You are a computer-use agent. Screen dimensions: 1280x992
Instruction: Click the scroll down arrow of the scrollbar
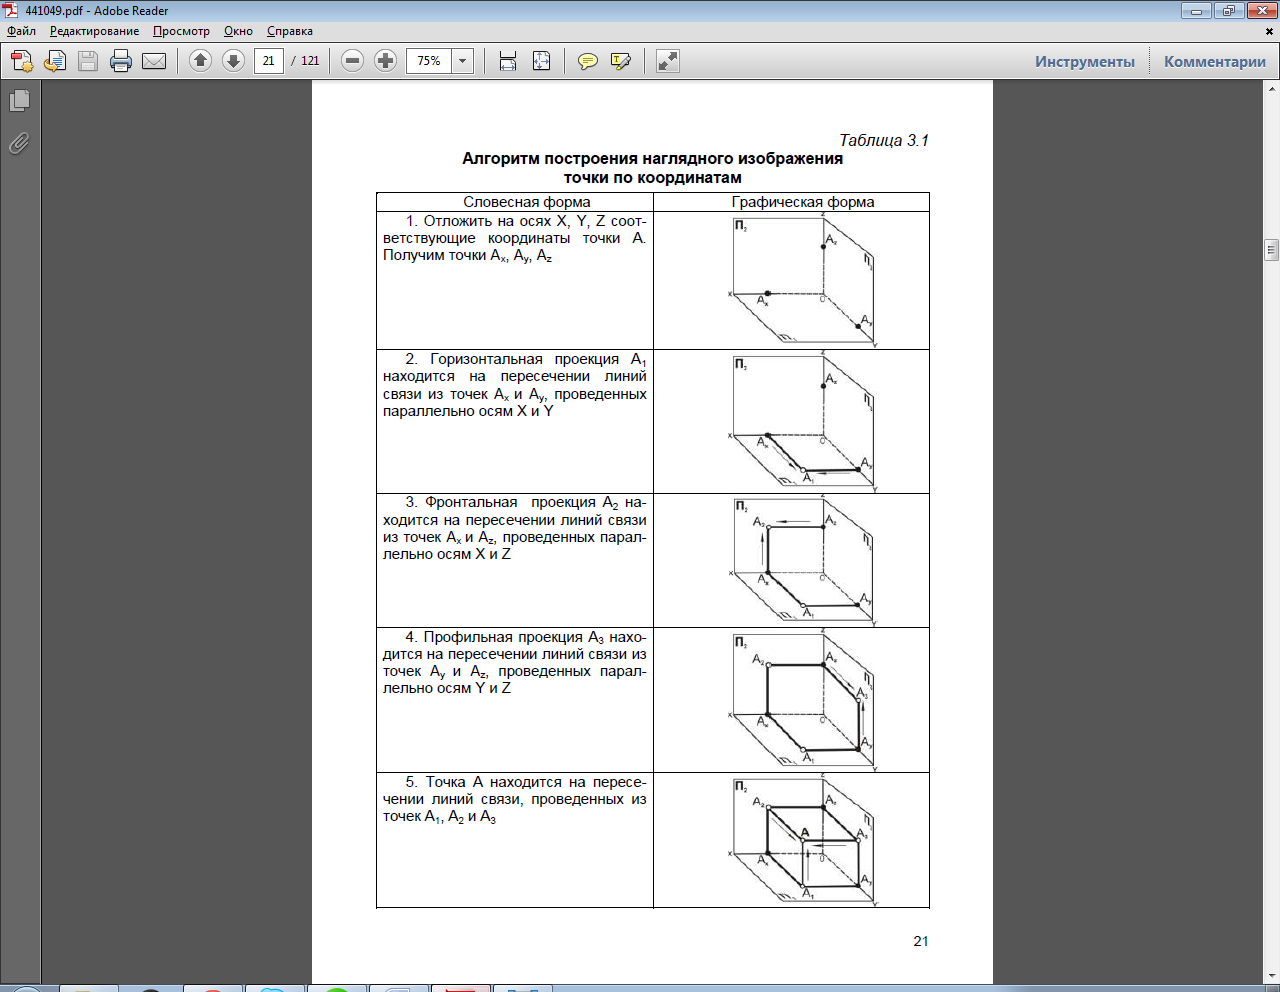click(1271, 975)
